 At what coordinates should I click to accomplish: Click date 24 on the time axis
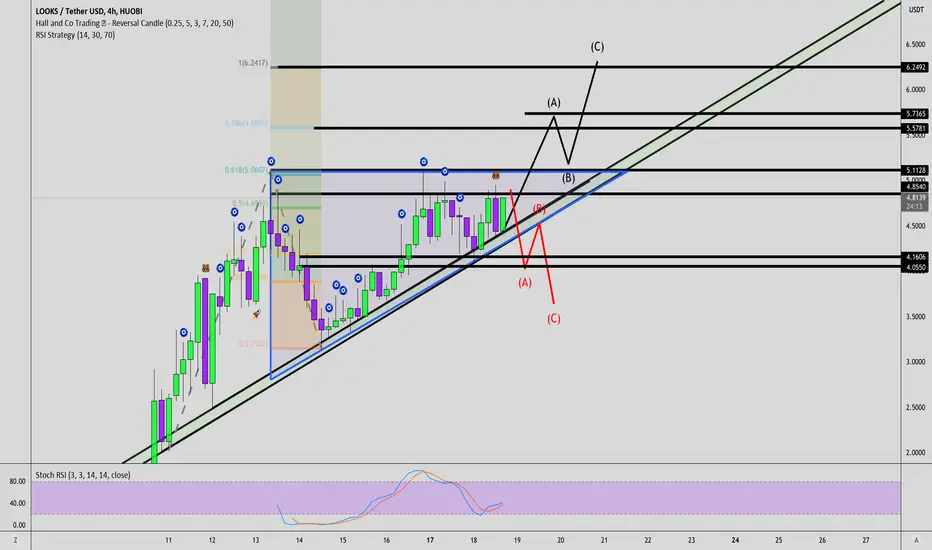(x=735, y=540)
